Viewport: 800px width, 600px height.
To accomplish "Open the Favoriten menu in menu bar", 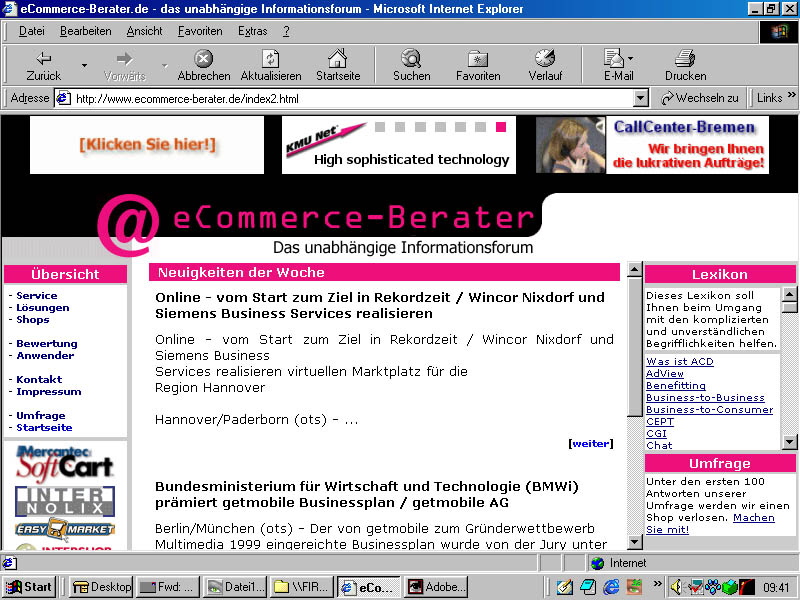I will coord(200,32).
